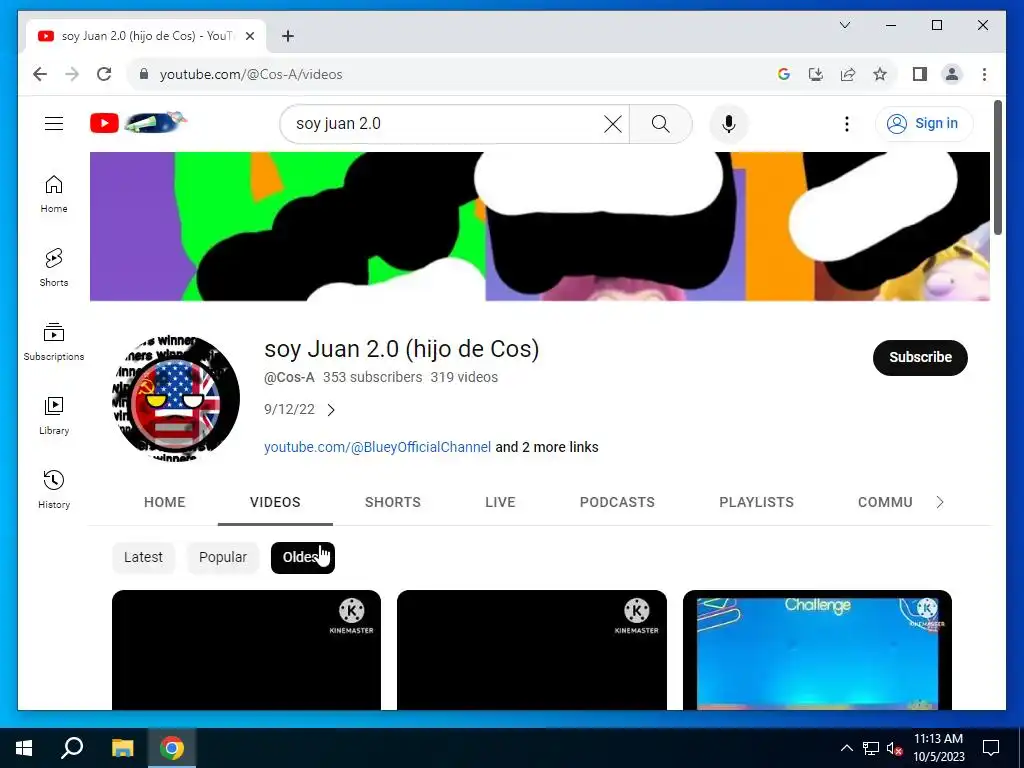Image resolution: width=1024 pixels, height=768 pixels.
Task: Switch to the LIVE channel tab
Action: (500, 502)
